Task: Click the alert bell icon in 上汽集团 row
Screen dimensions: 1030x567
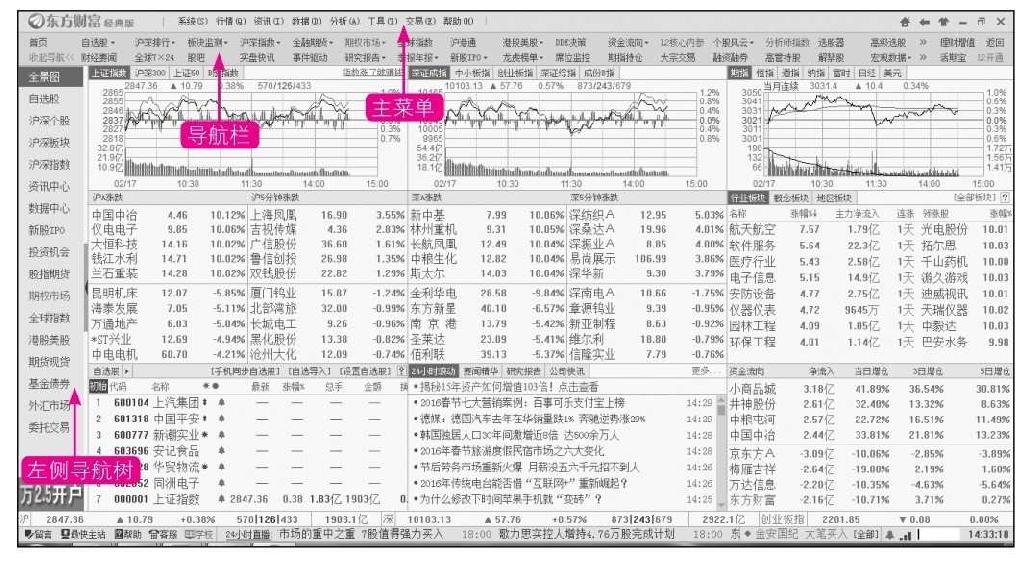Action: pyautogui.click(x=221, y=401)
